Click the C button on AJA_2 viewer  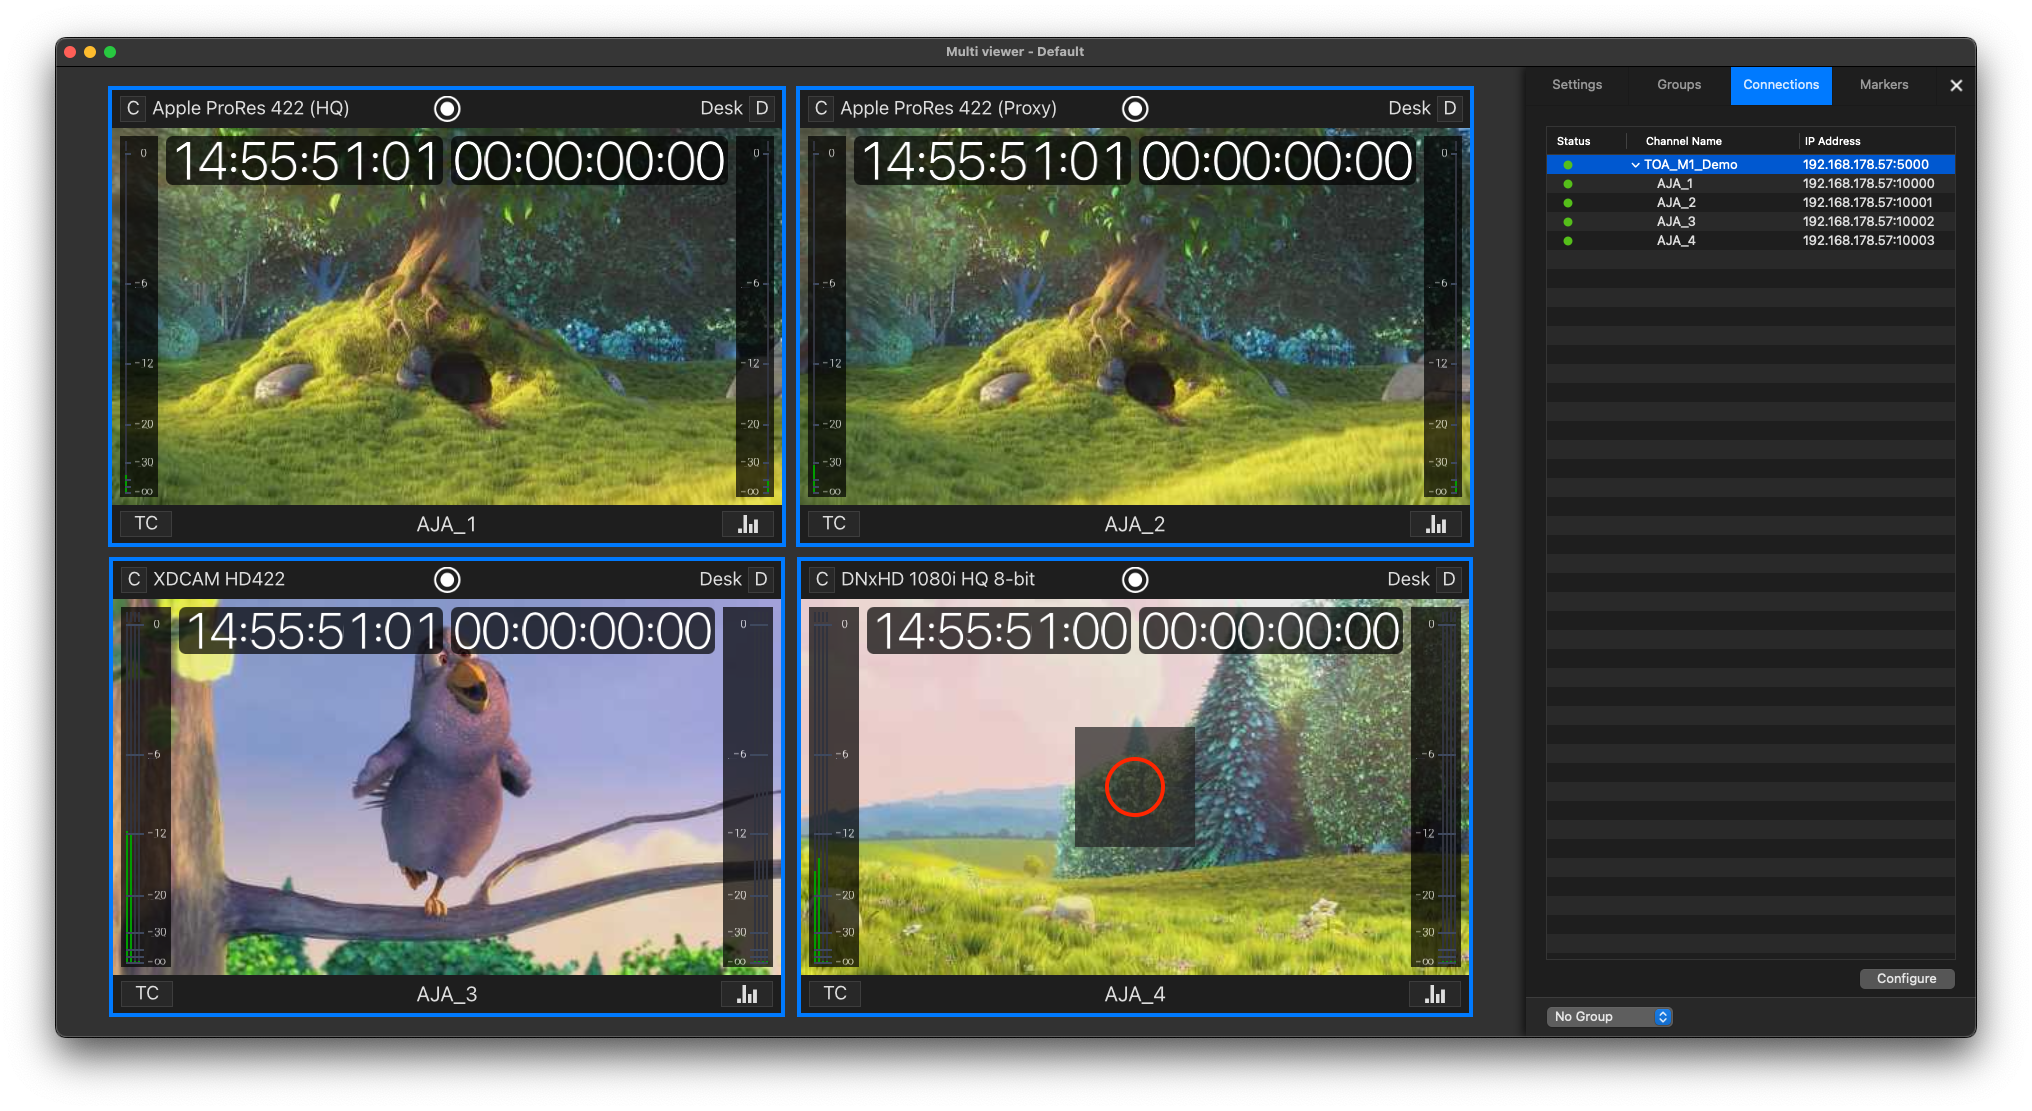point(821,108)
